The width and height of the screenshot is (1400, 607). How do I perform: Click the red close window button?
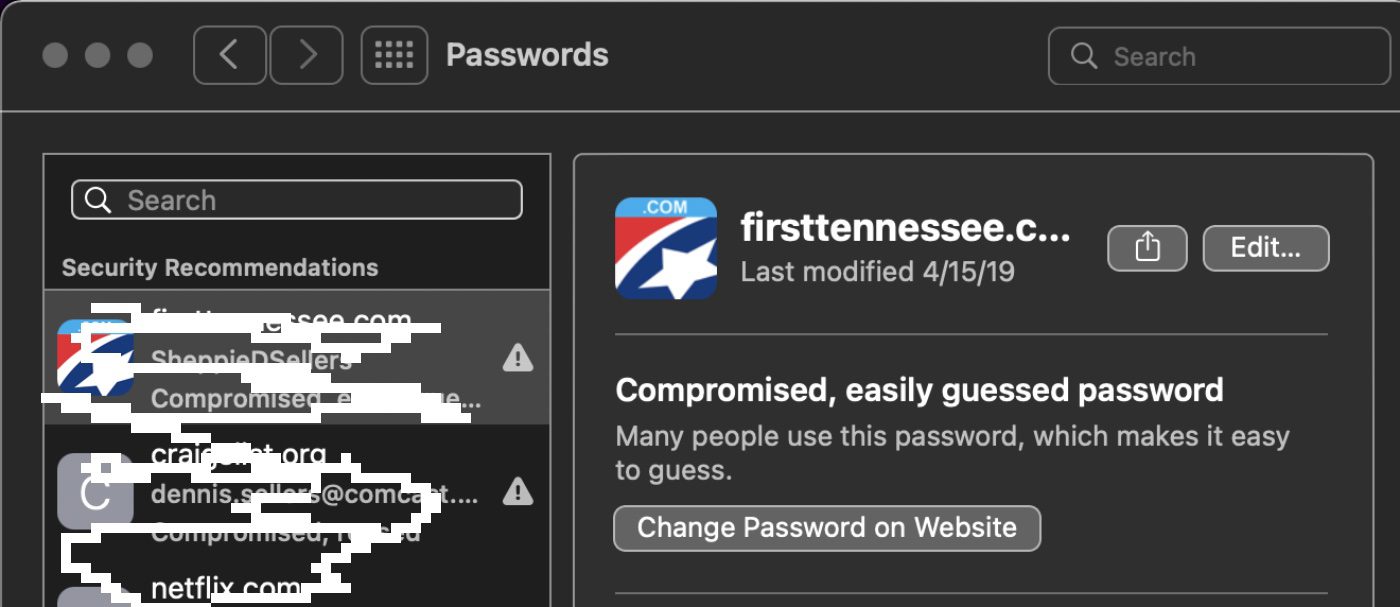(x=55, y=55)
